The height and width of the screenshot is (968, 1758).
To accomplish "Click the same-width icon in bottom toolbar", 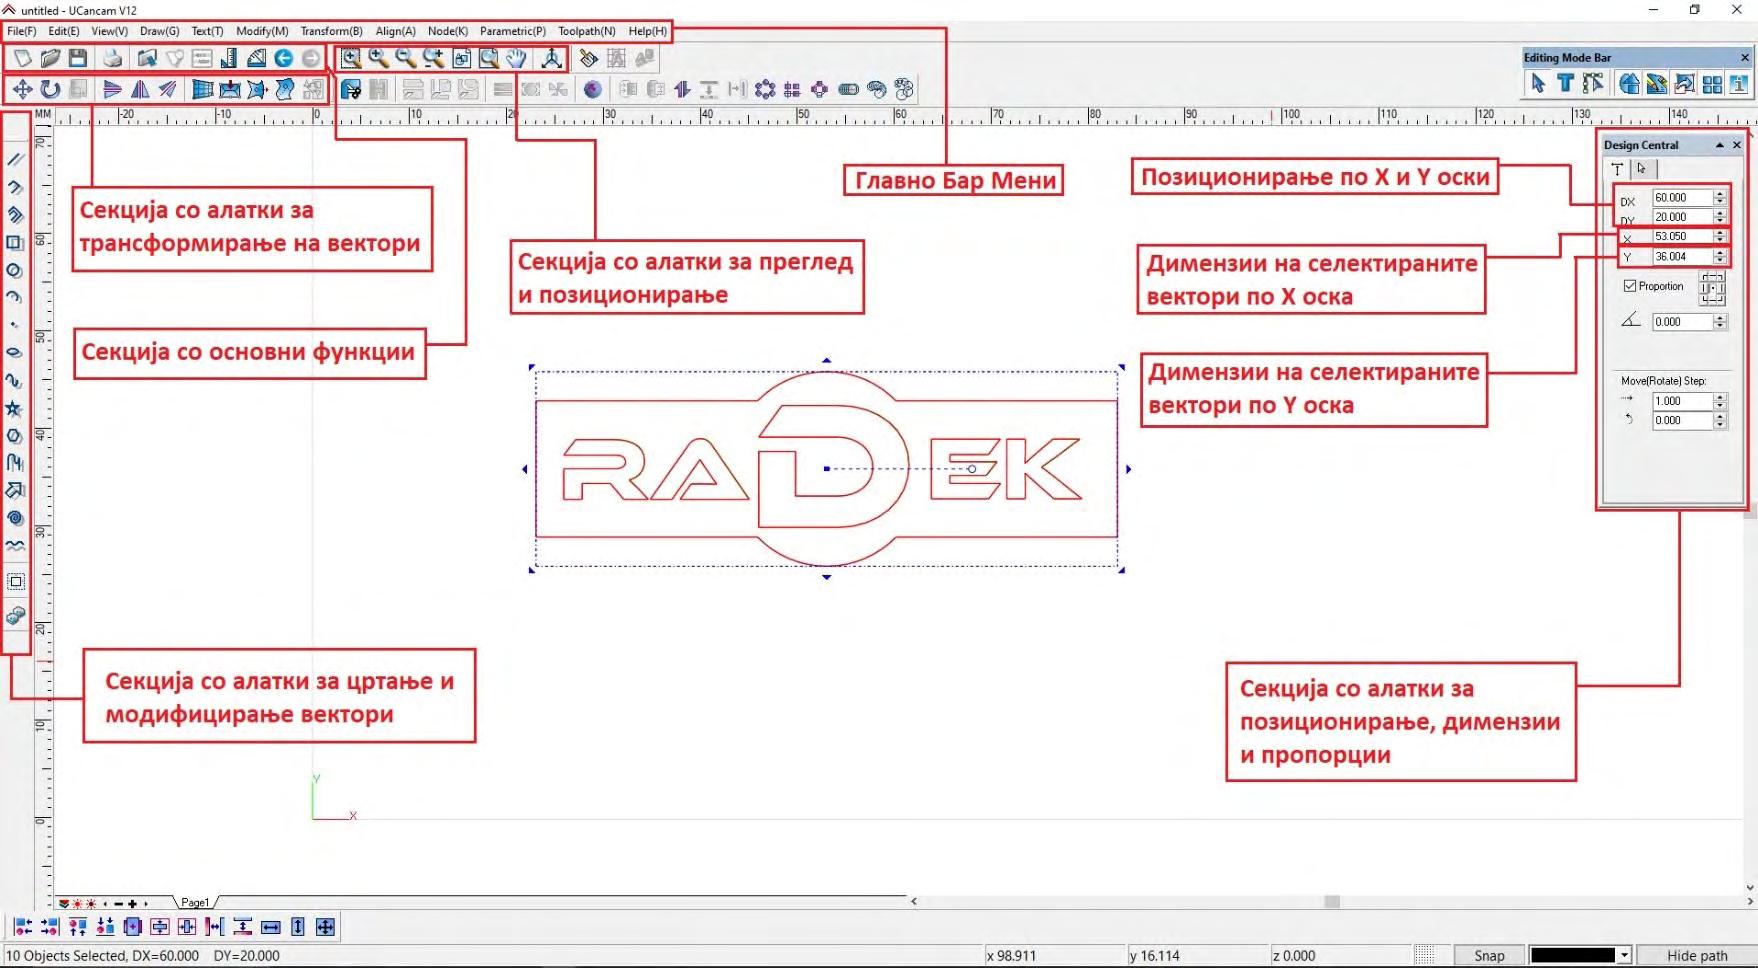I will pyautogui.click(x=270, y=927).
